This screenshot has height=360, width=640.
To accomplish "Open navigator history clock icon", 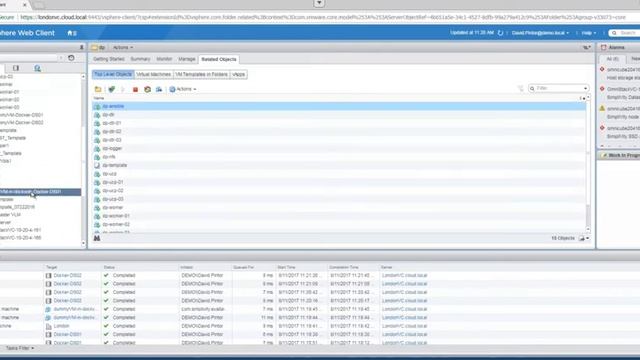I will (x=71, y=58).
